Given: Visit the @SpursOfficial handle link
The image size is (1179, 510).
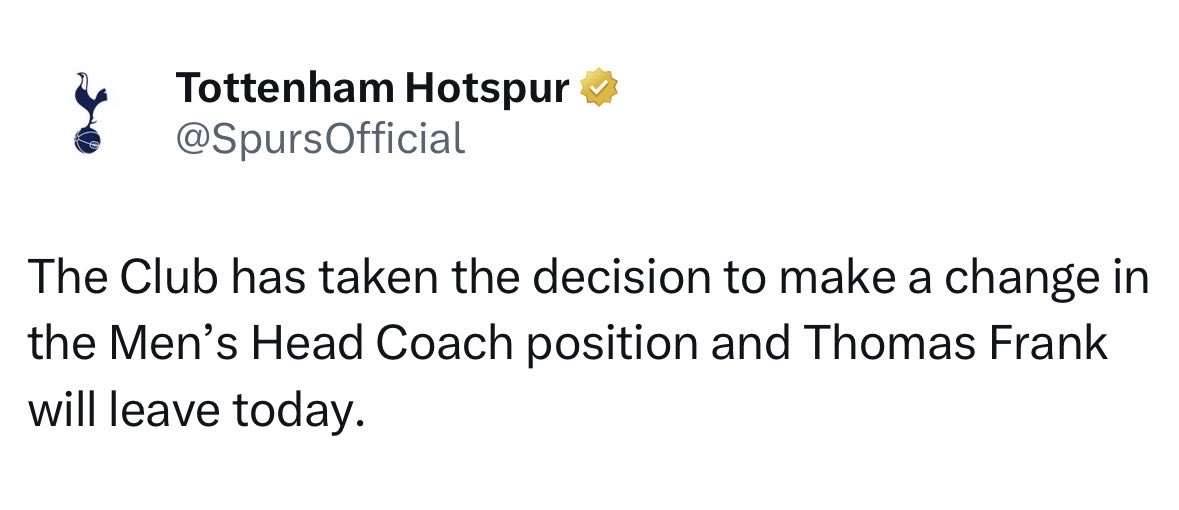Looking at the screenshot, I should (320, 138).
